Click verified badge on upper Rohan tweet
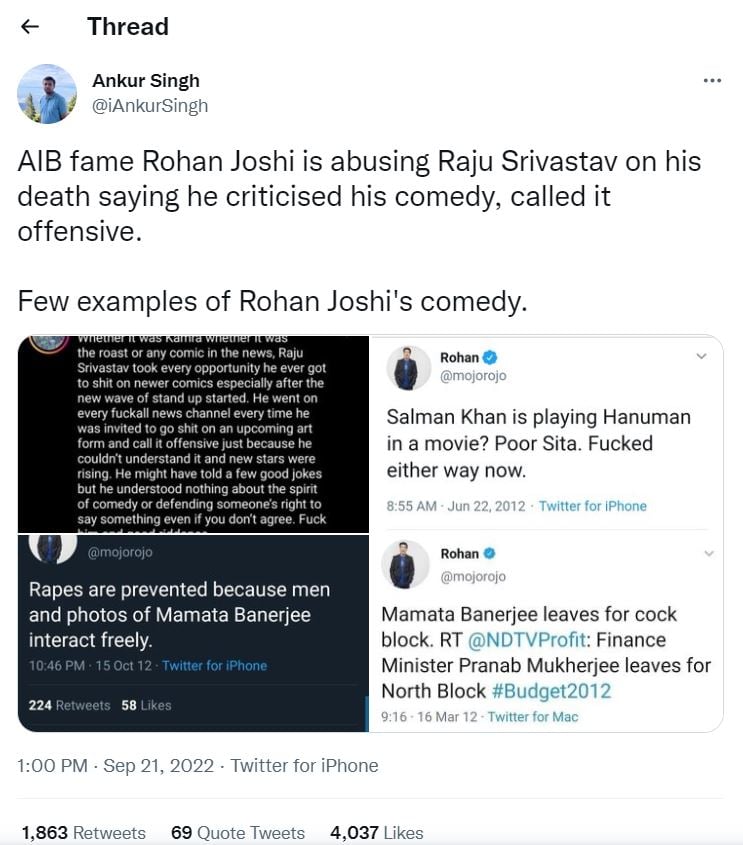 (x=490, y=357)
